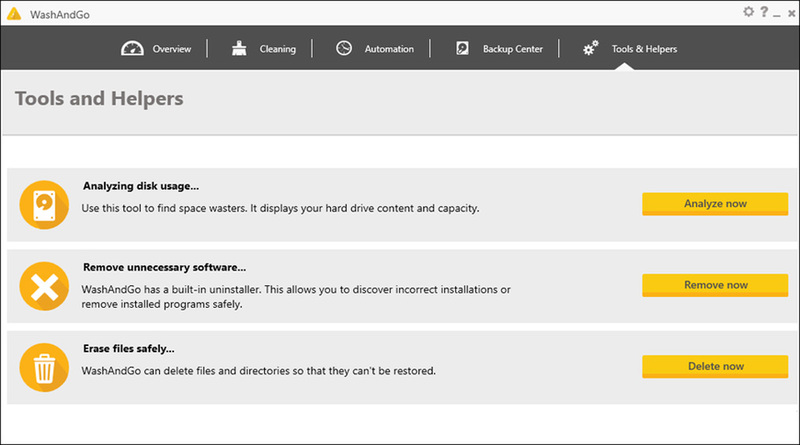Click the hard drive disk usage icon

(44, 205)
